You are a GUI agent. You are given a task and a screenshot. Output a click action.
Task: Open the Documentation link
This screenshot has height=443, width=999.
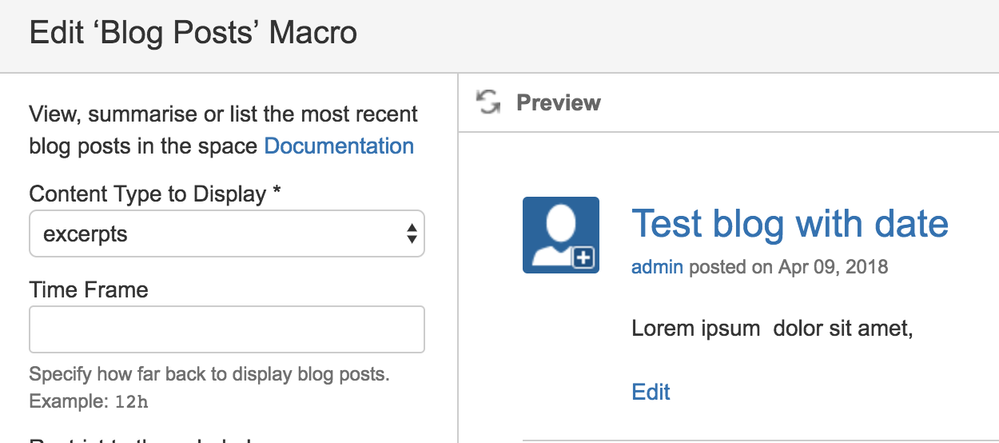[338, 146]
